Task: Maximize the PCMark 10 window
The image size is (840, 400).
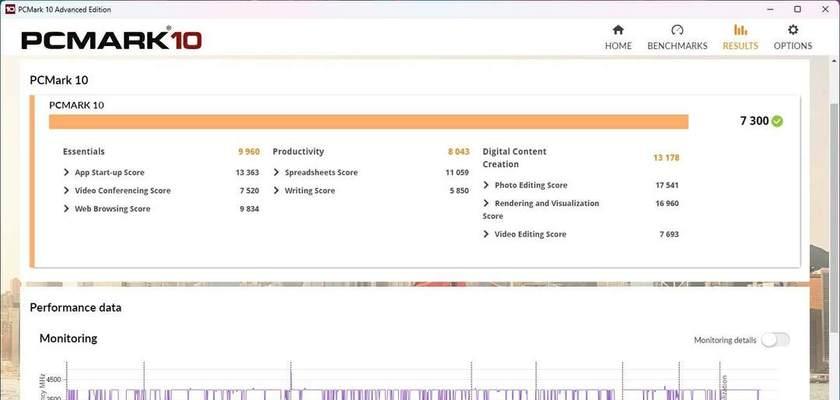Action: point(798,9)
